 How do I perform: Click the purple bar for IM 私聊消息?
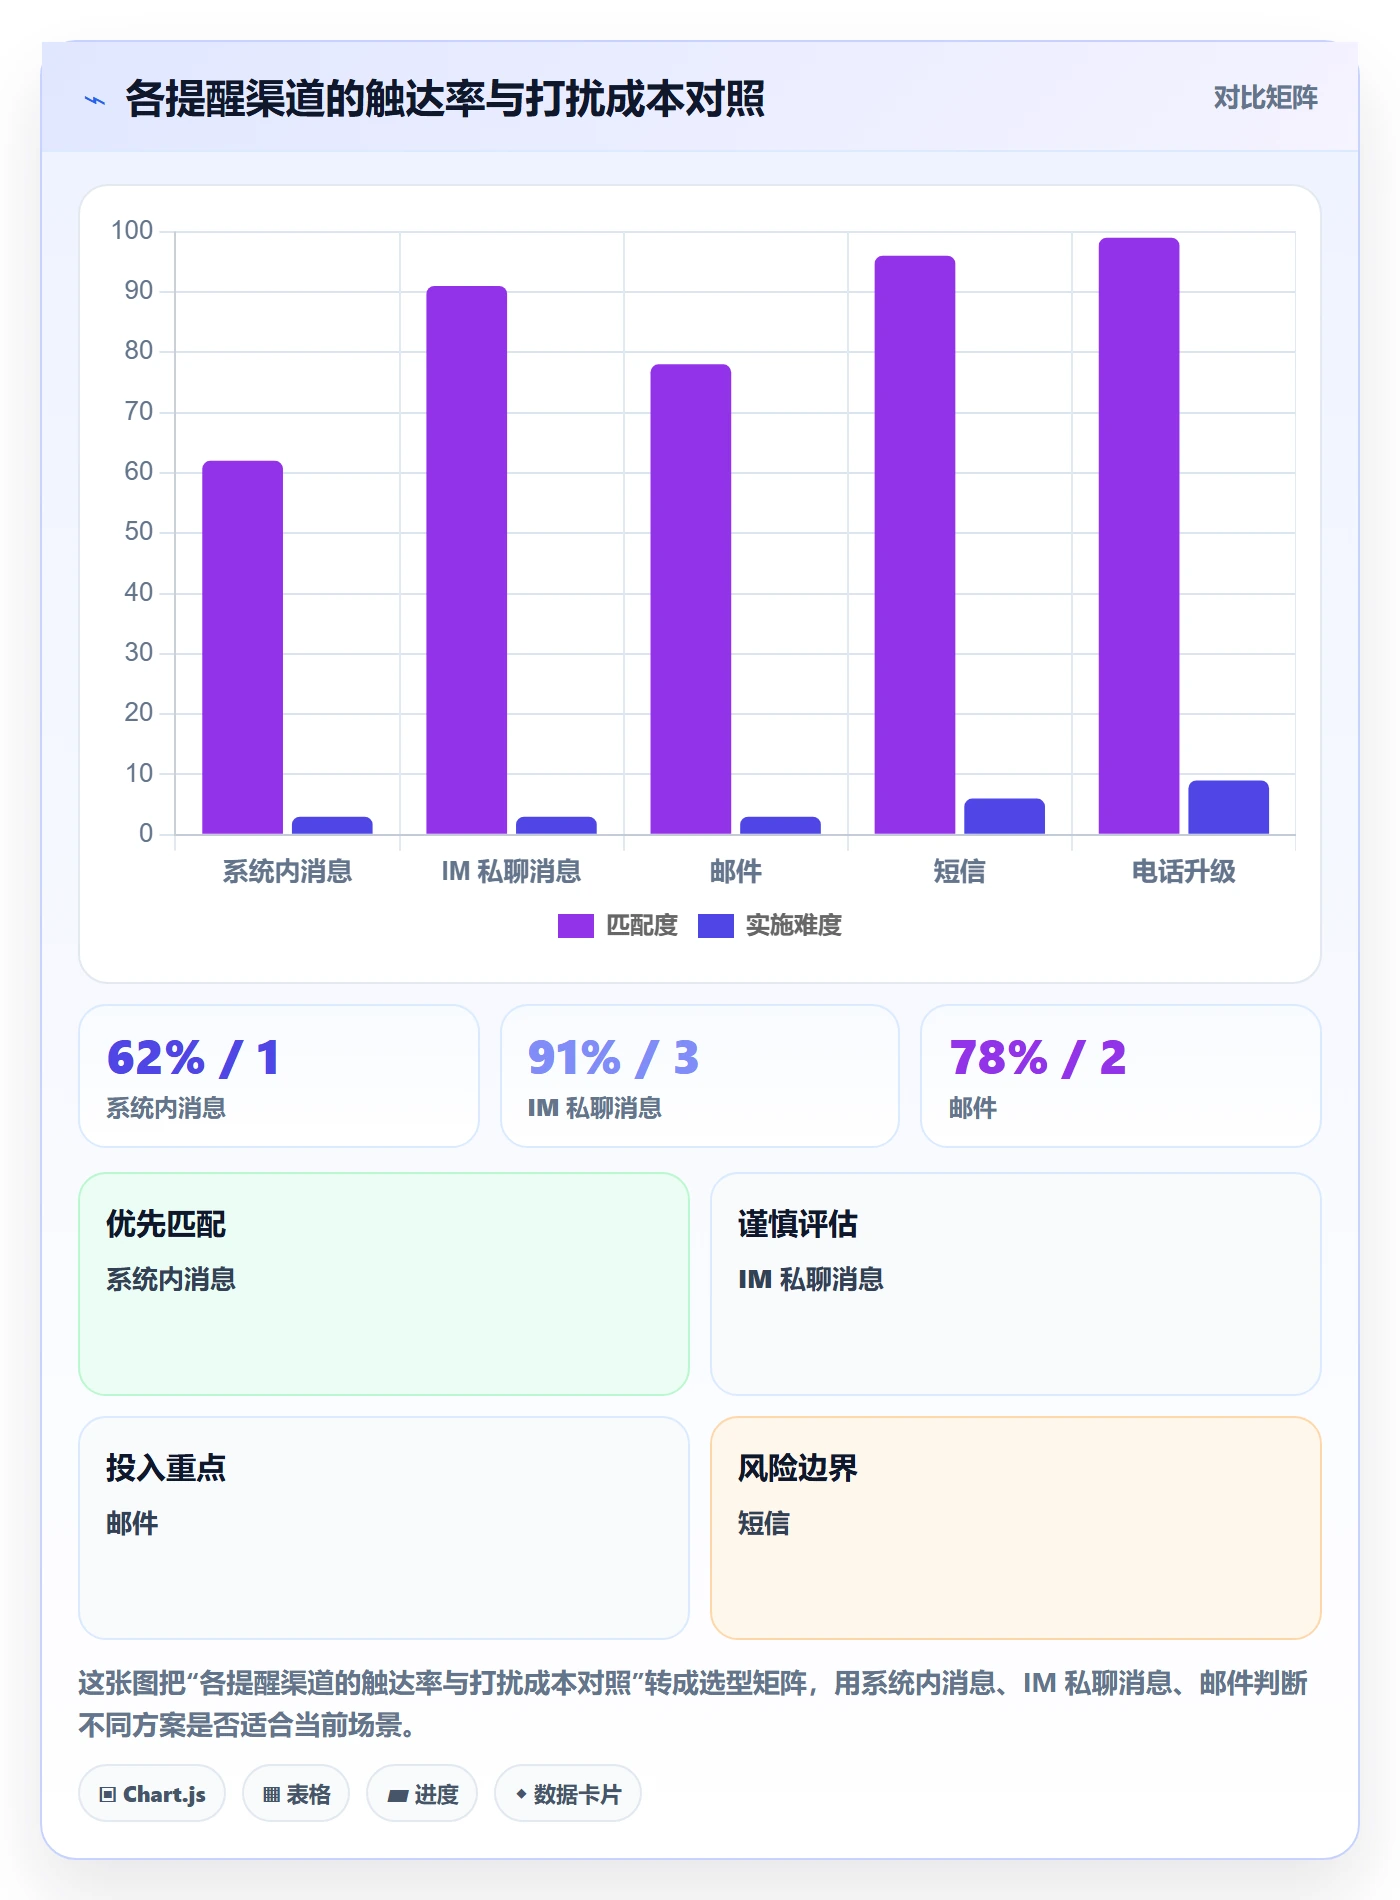467,560
